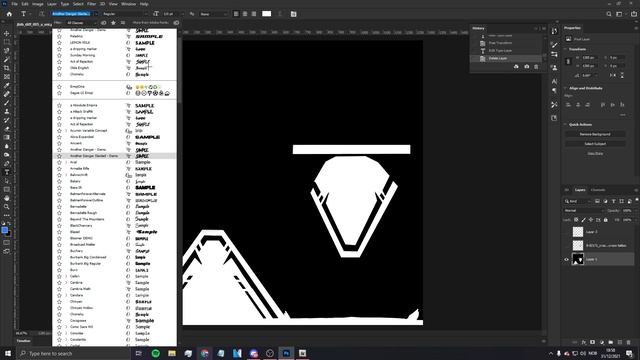
Task: Create new snapshot in History panel
Action: coord(527,67)
